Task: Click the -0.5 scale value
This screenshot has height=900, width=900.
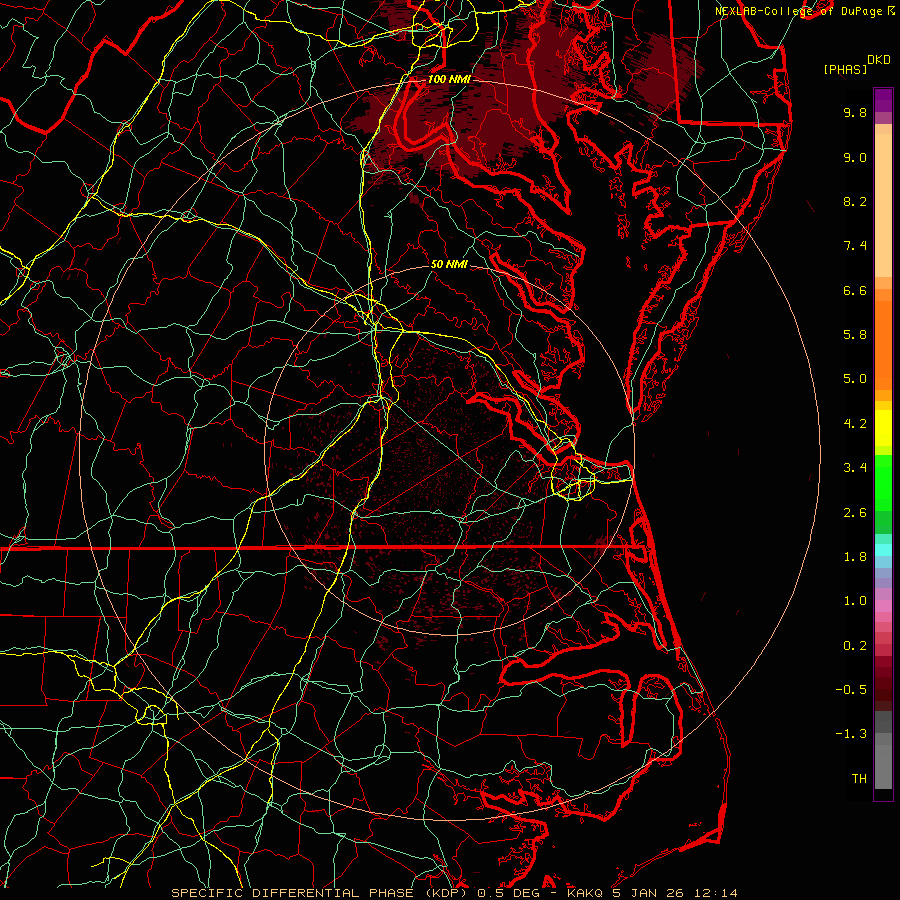Action: point(851,690)
